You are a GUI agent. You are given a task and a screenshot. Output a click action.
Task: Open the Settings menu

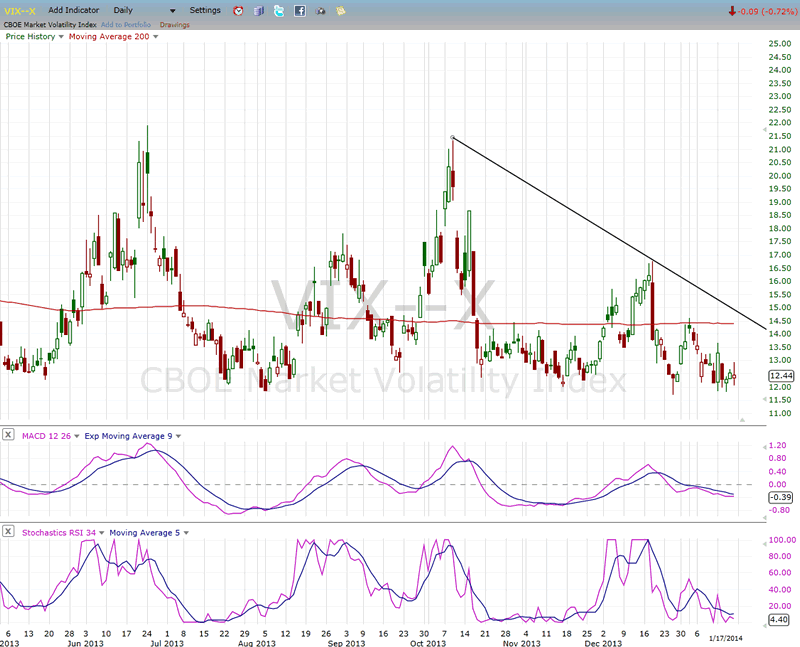coord(205,10)
